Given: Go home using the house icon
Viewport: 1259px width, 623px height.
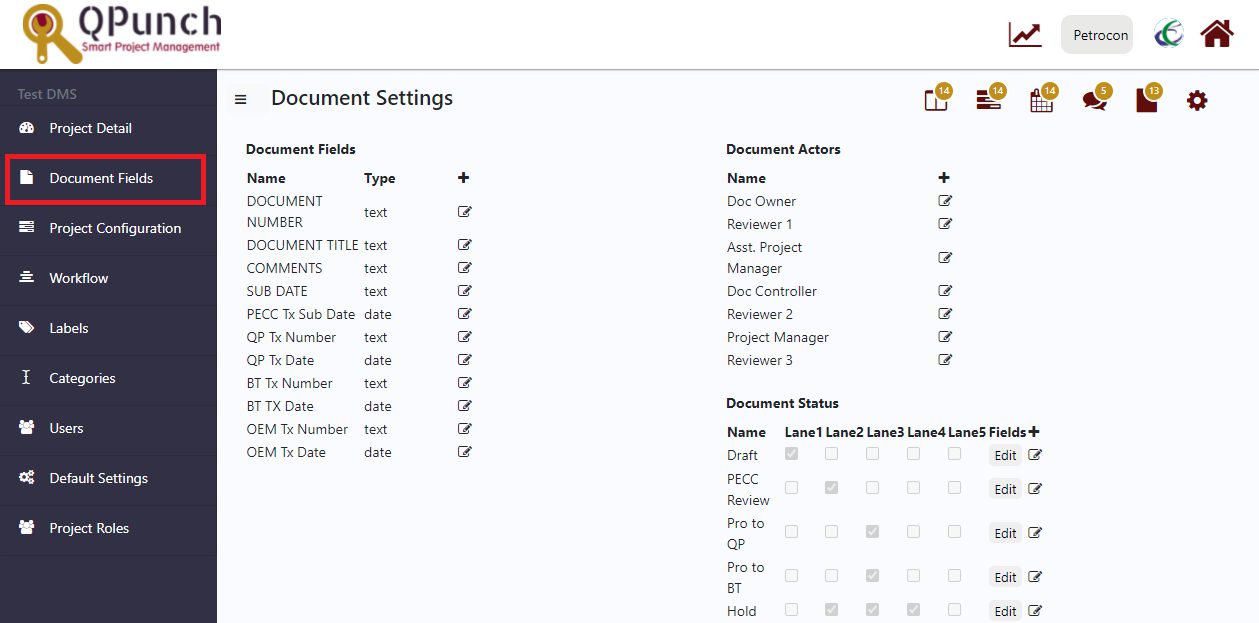Looking at the screenshot, I should point(1216,33).
